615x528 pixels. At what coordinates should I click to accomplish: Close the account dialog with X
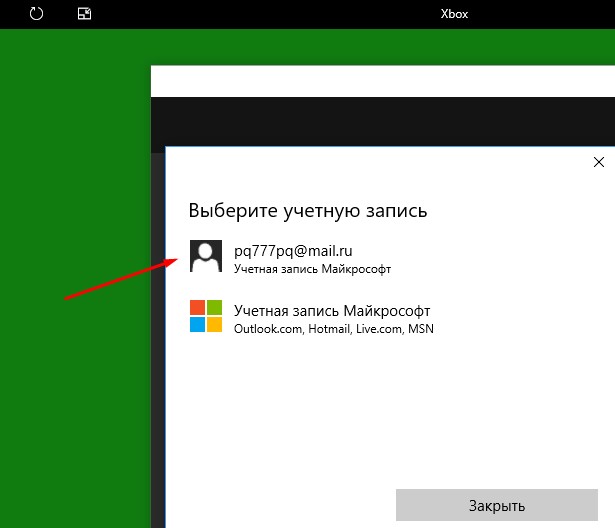click(x=599, y=162)
